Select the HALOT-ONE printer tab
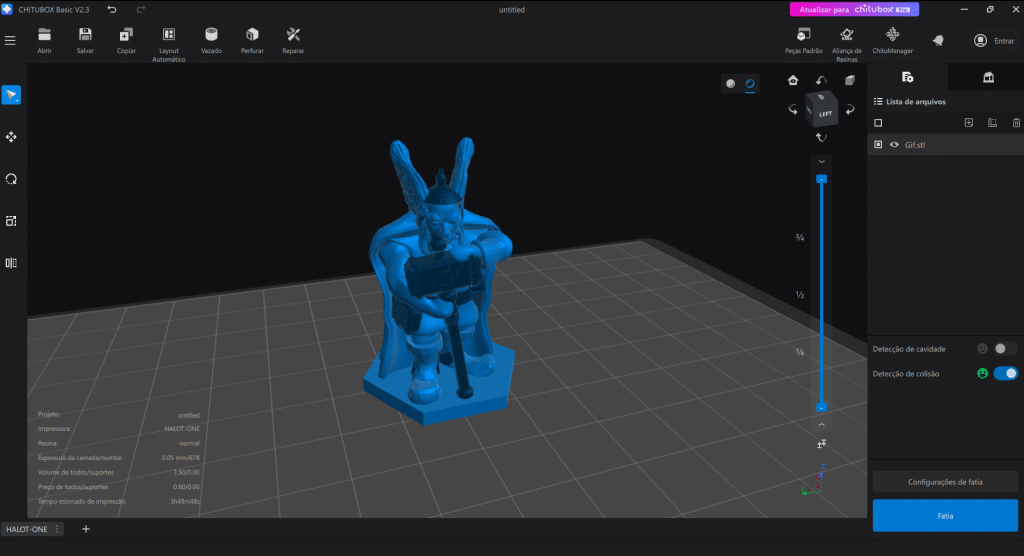 point(27,529)
